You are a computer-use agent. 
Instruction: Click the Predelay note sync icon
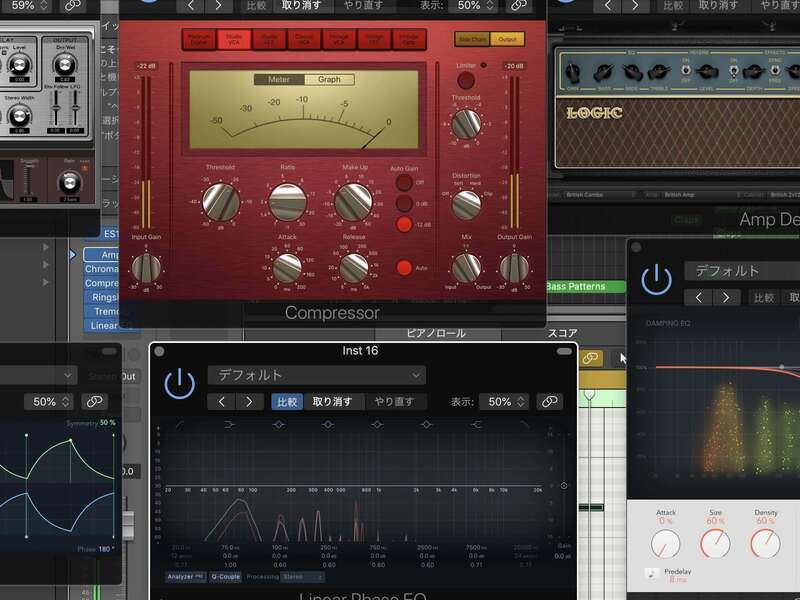tap(652, 572)
